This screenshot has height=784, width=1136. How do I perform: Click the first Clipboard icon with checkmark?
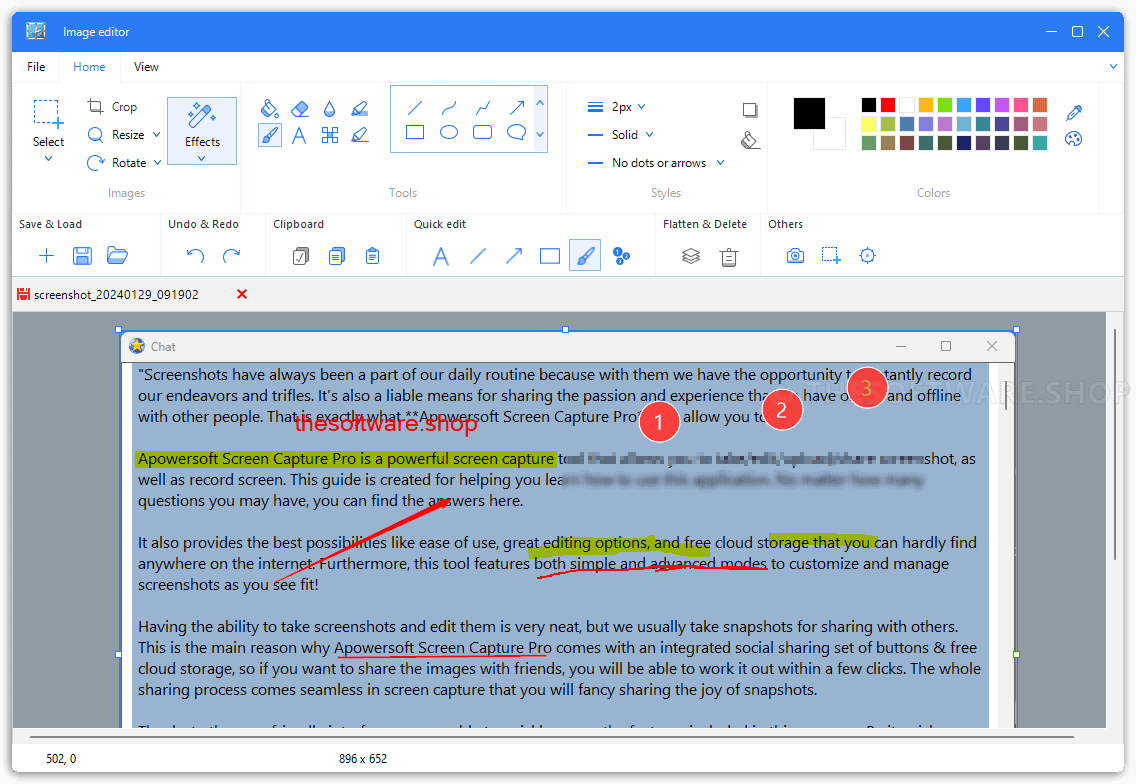(301, 256)
